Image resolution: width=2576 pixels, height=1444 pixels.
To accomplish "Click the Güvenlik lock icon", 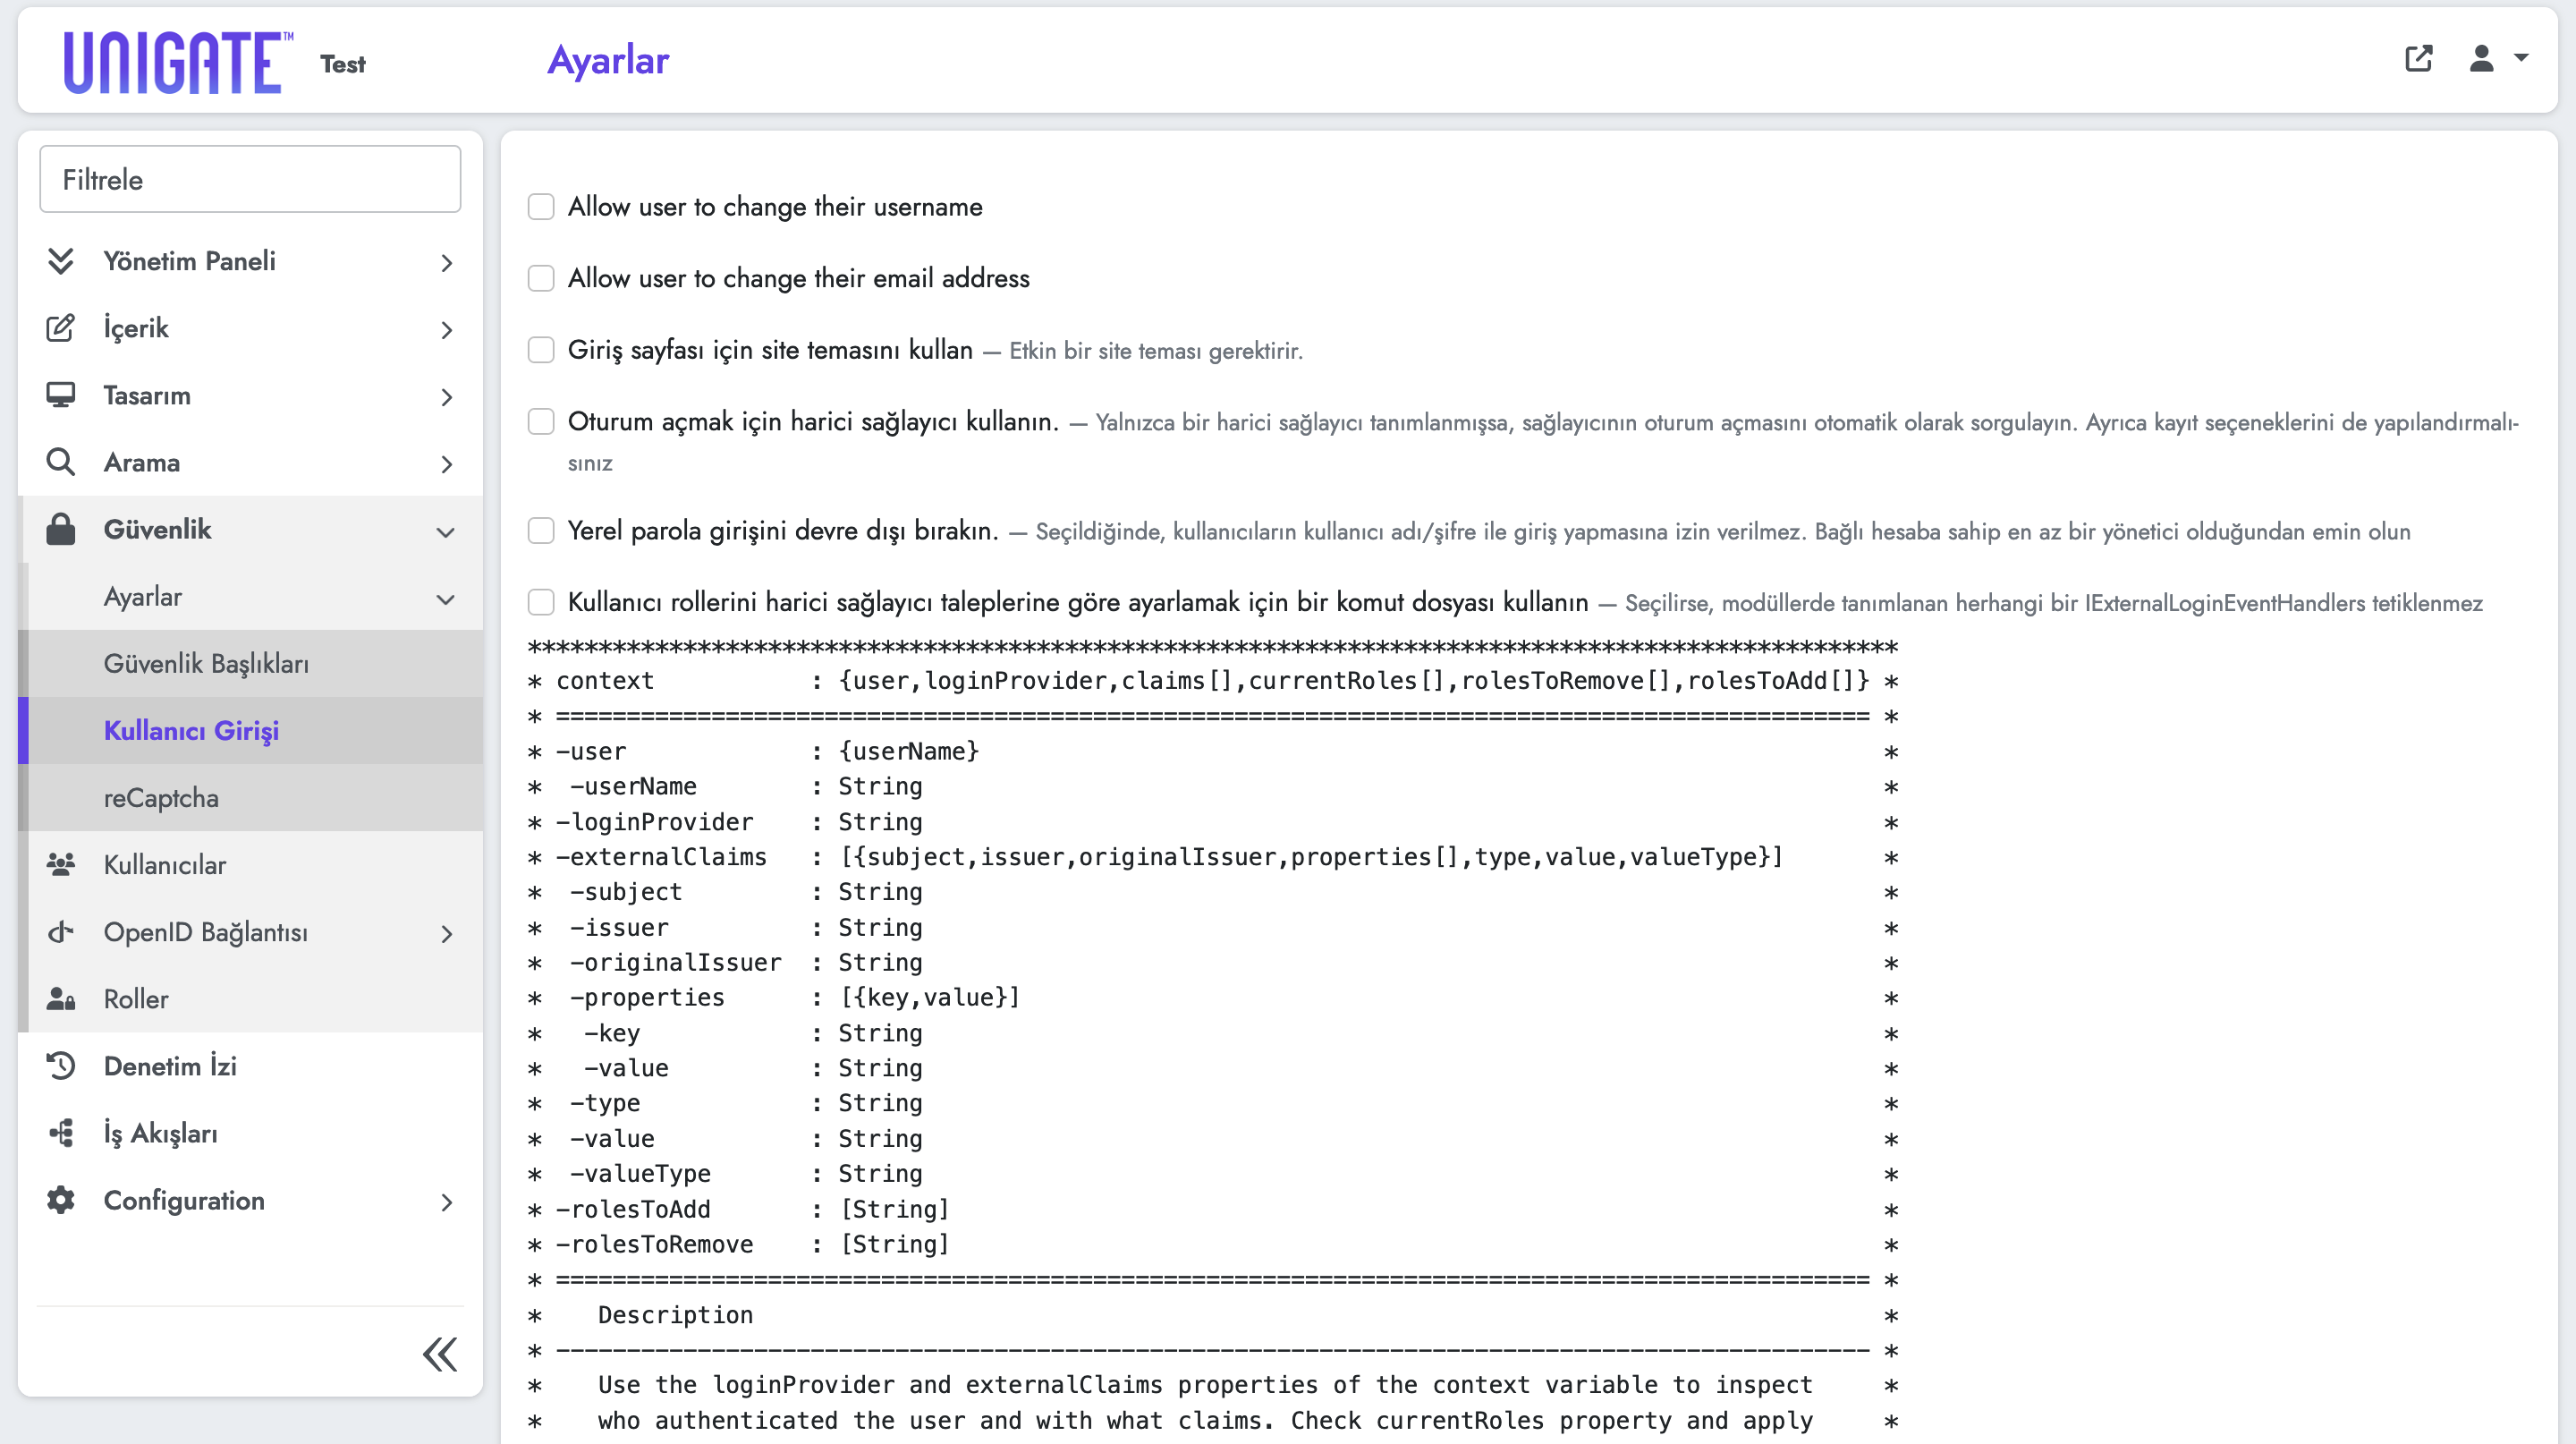I will coord(60,529).
